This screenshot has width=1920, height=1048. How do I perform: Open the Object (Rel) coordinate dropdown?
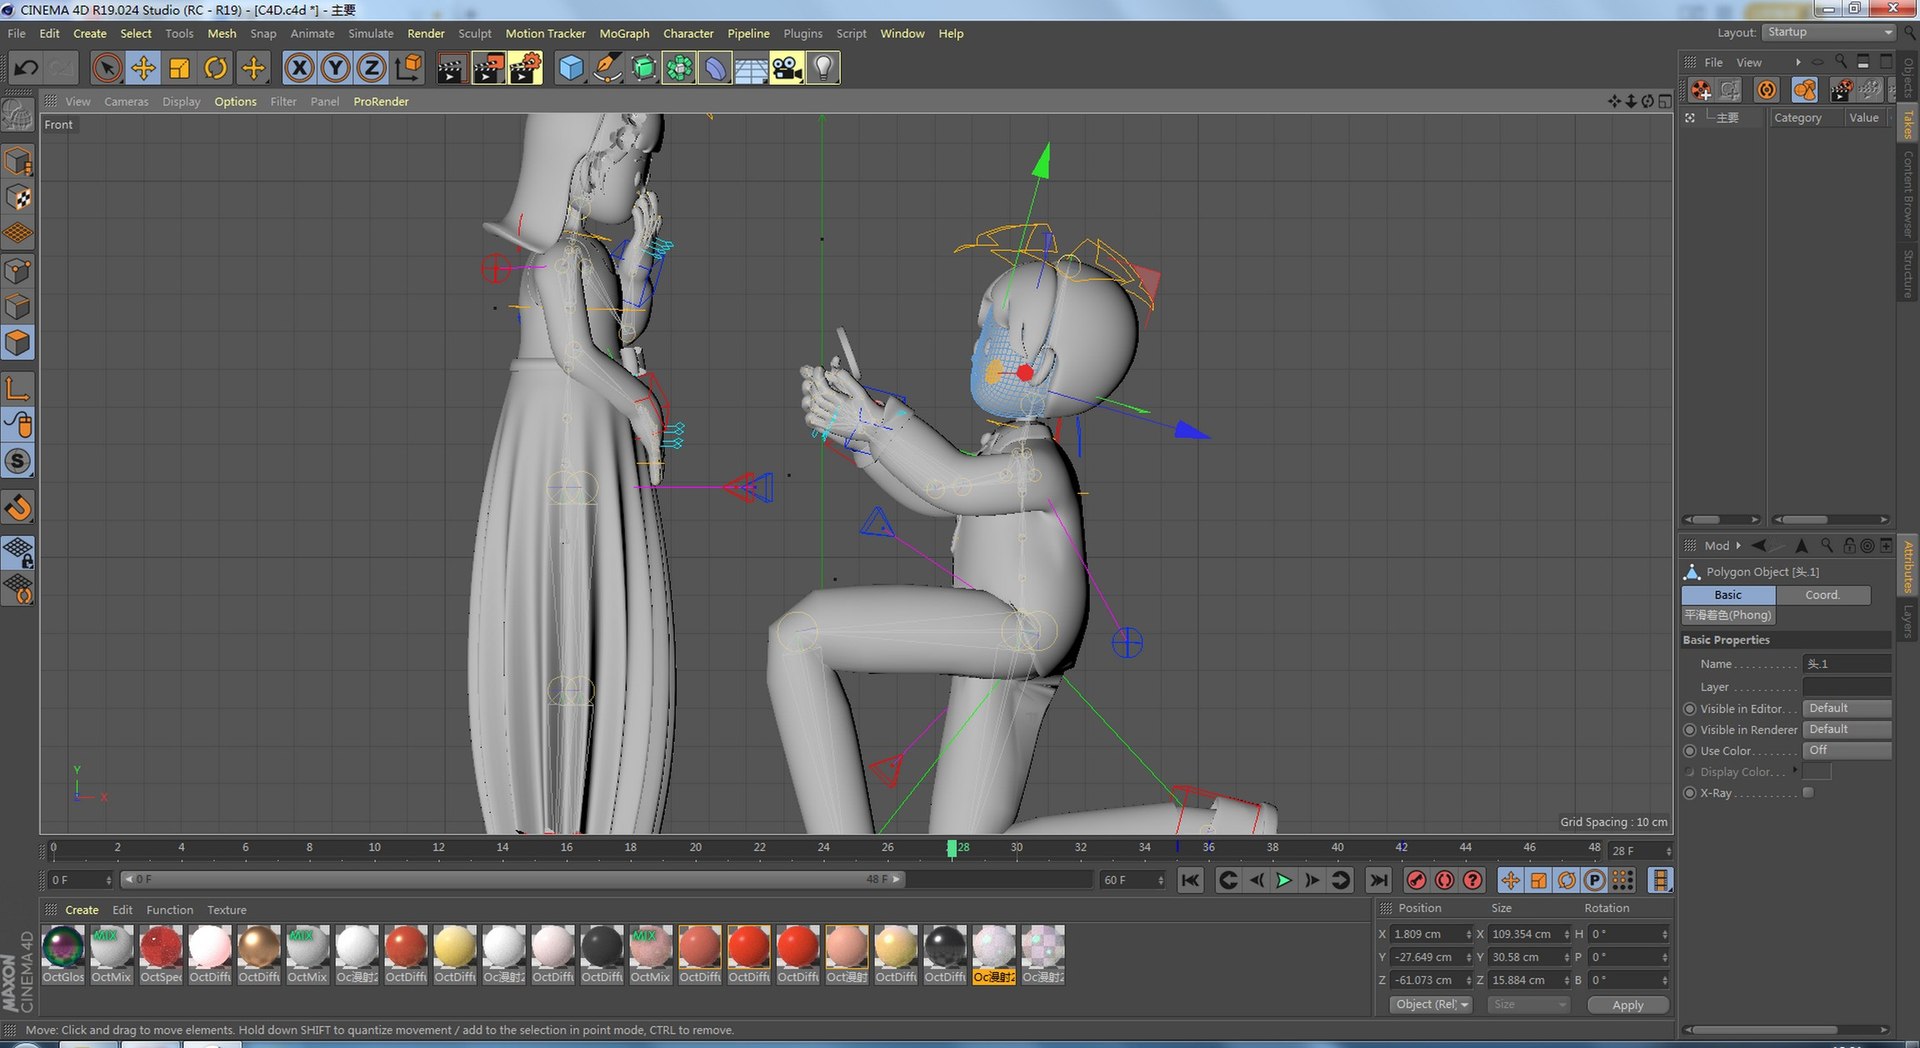(1431, 1005)
